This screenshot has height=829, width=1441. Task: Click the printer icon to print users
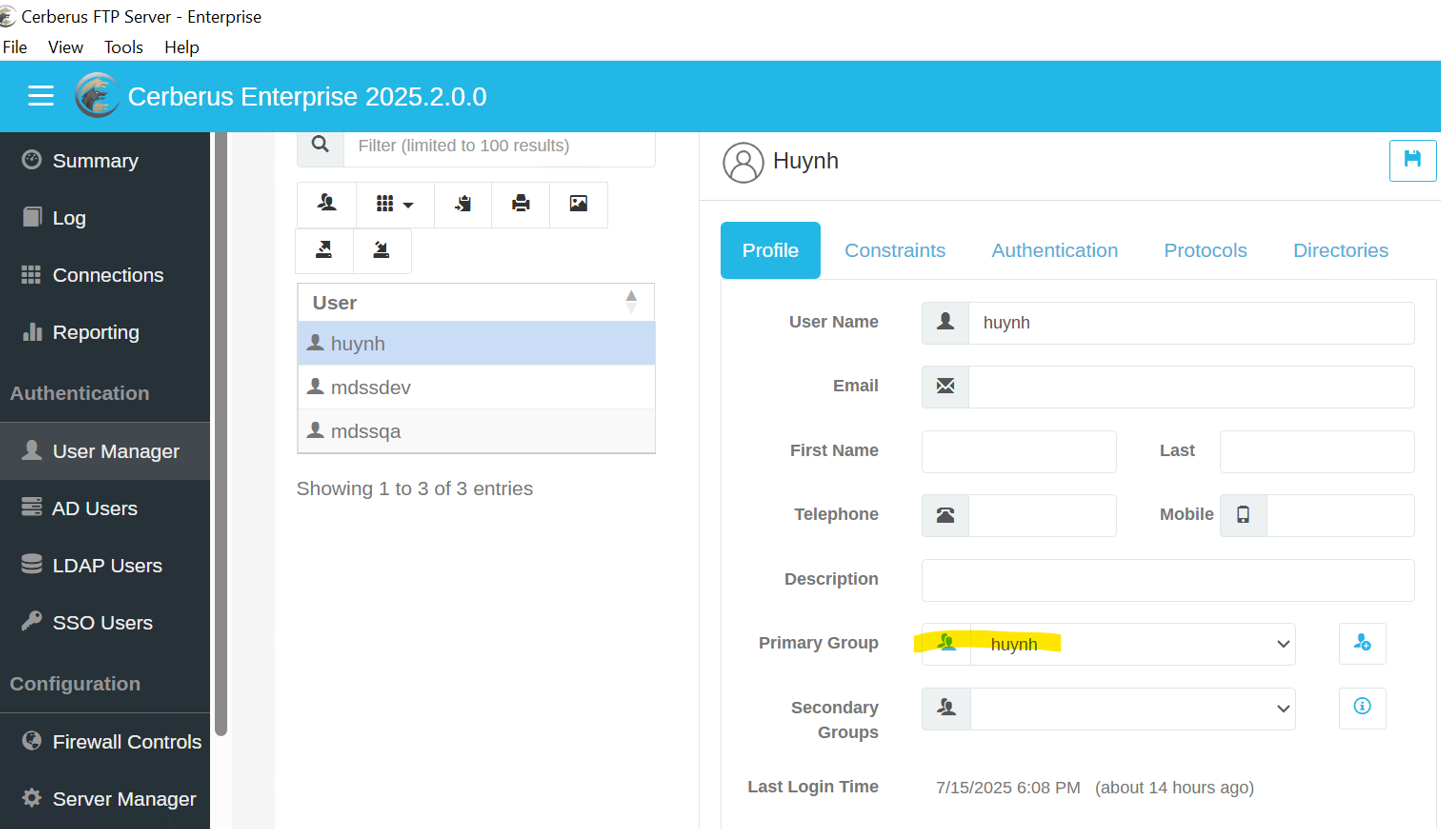click(x=521, y=204)
